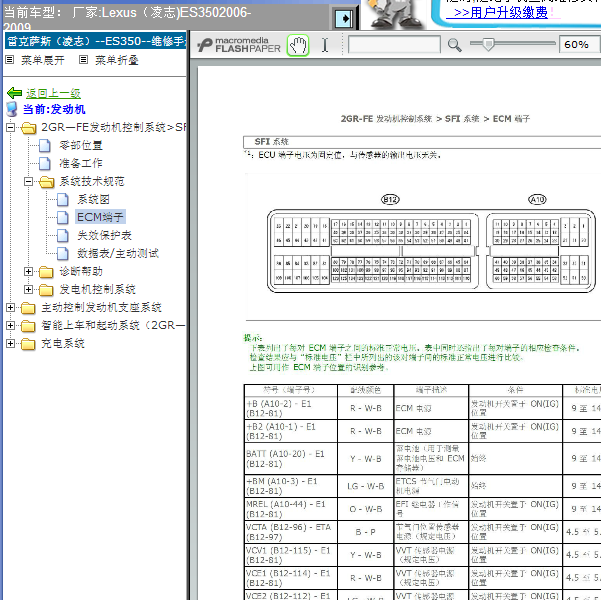The image size is (601, 600).
Task: Click the VCV1 (B12-115) - E1 table cell
Action: (291, 555)
